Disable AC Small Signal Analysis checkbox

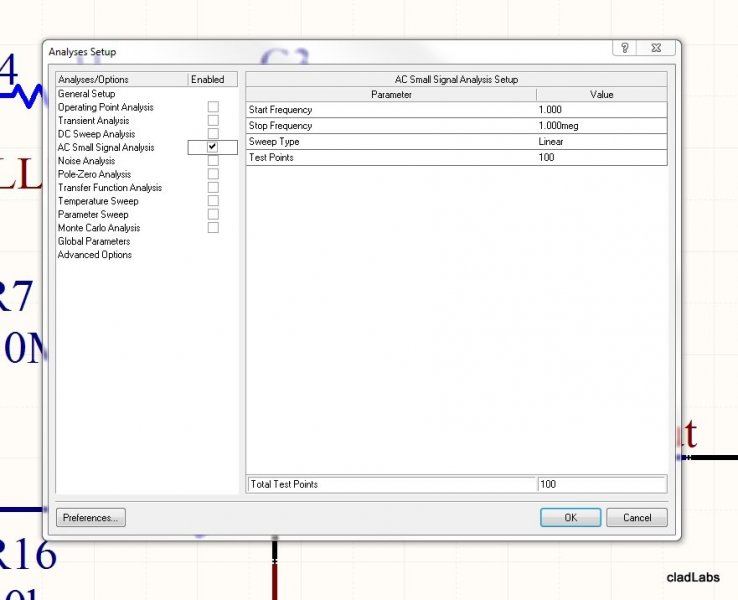[213, 147]
